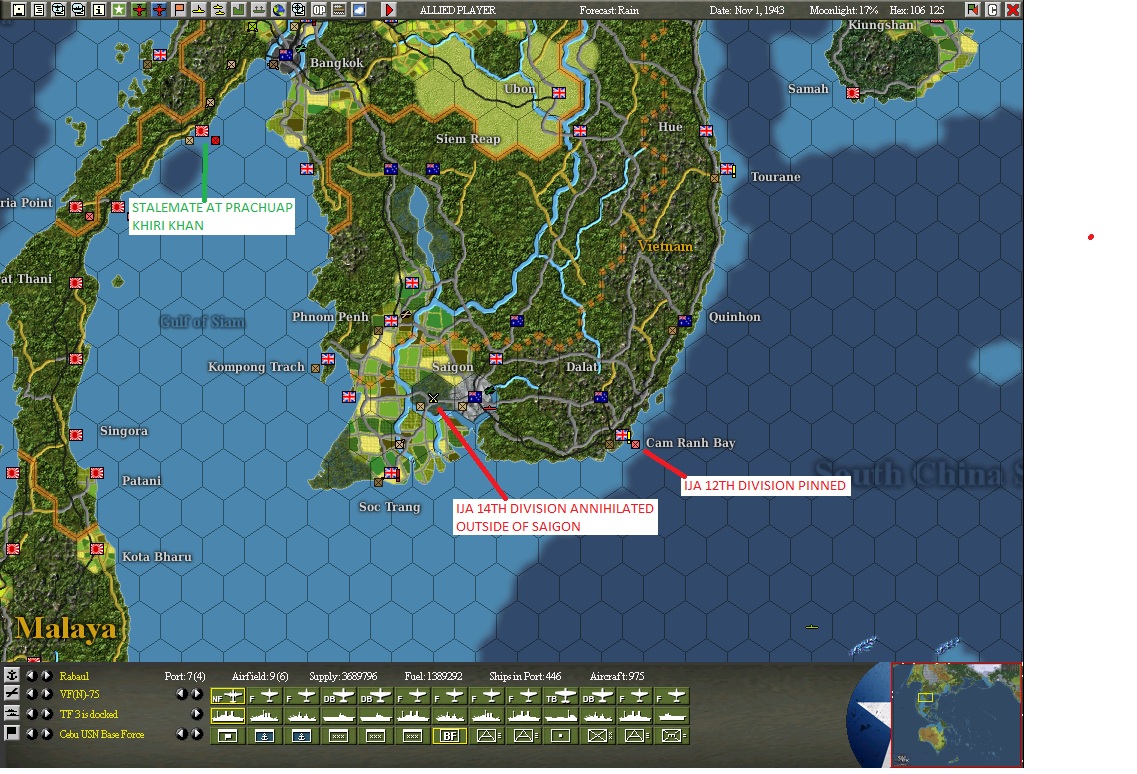Click the Saigon city hex on the map
The height and width of the screenshot is (774, 1137).
(475, 397)
